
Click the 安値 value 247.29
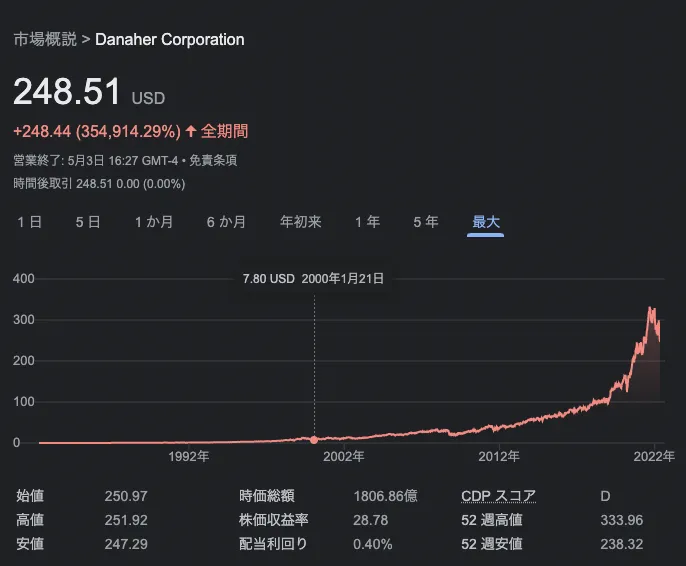pyautogui.click(x=126, y=544)
